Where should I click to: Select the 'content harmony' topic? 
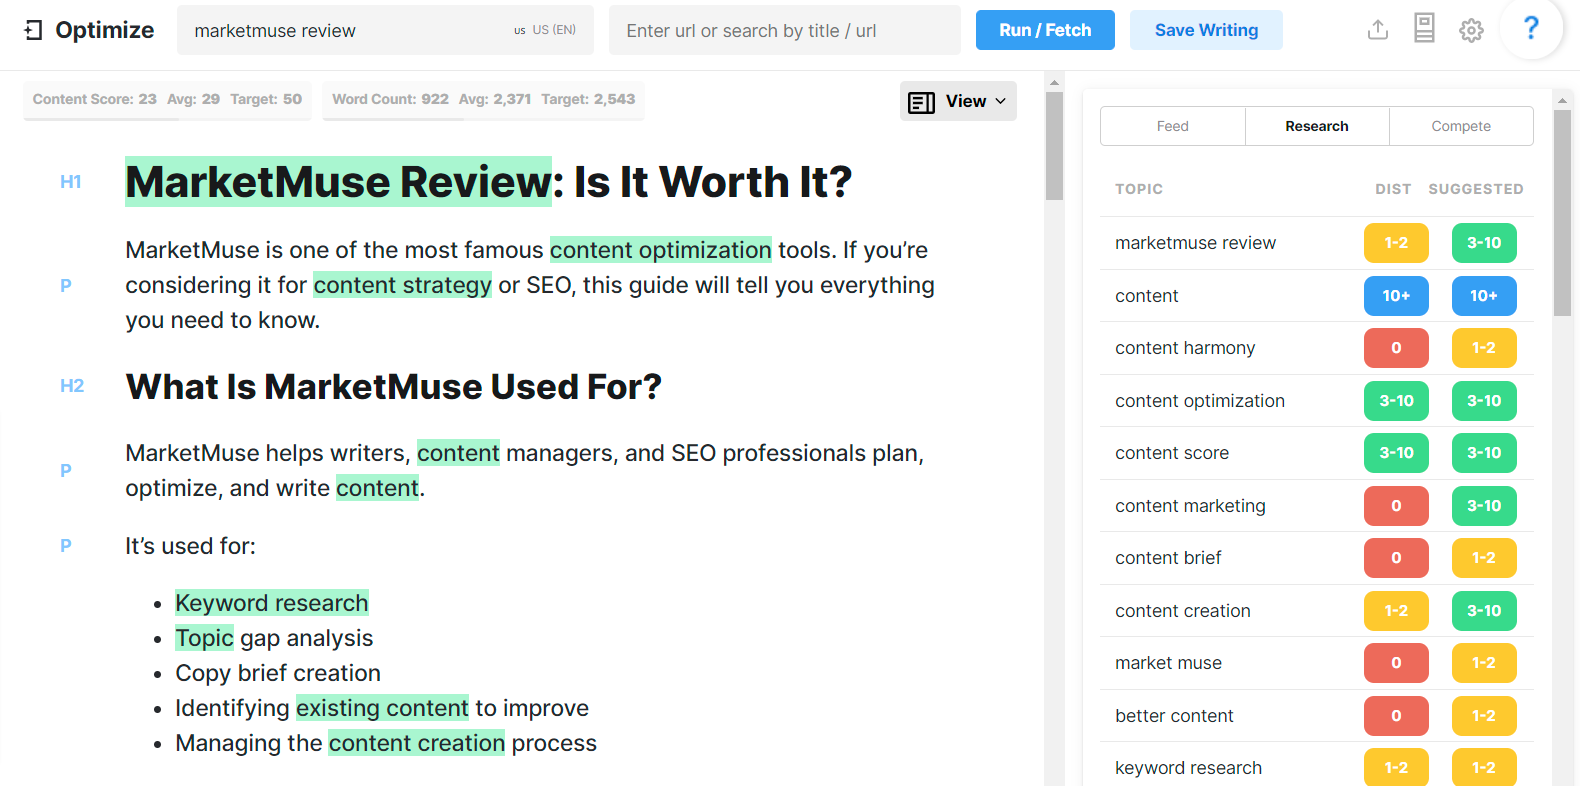point(1317,348)
